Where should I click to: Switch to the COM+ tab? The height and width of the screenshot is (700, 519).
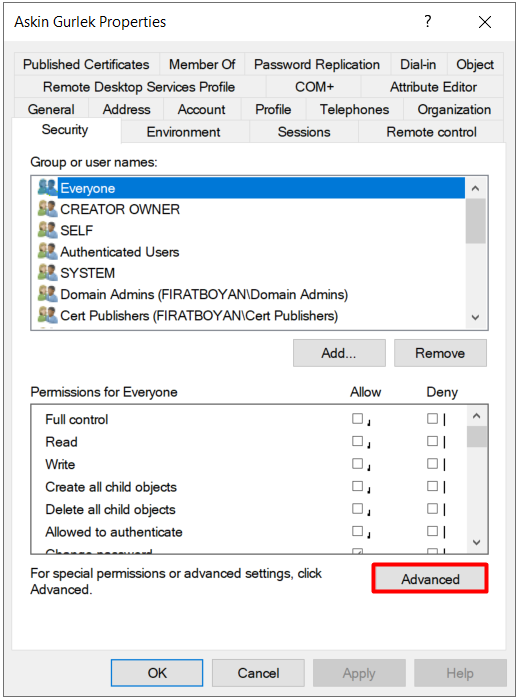click(x=314, y=87)
